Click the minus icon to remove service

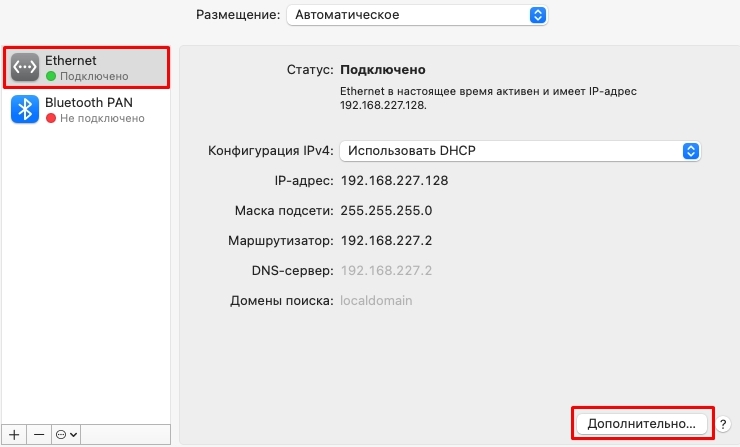click(x=39, y=434)
